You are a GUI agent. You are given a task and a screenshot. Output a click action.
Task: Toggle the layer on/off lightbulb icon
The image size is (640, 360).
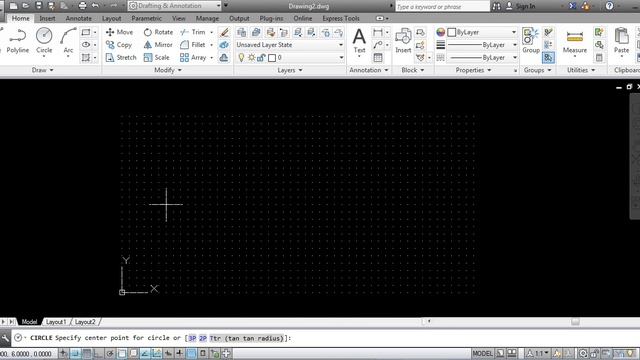coord(241,58)
